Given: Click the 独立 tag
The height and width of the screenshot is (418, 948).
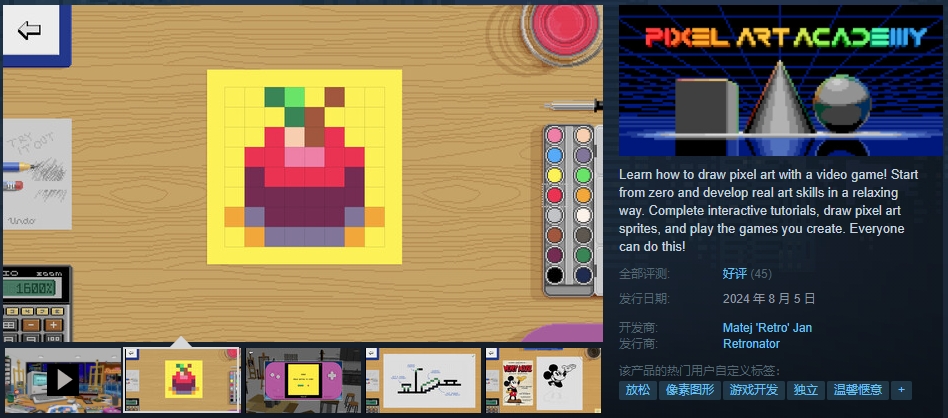Looking at the screenshot, I should [806, 390].
